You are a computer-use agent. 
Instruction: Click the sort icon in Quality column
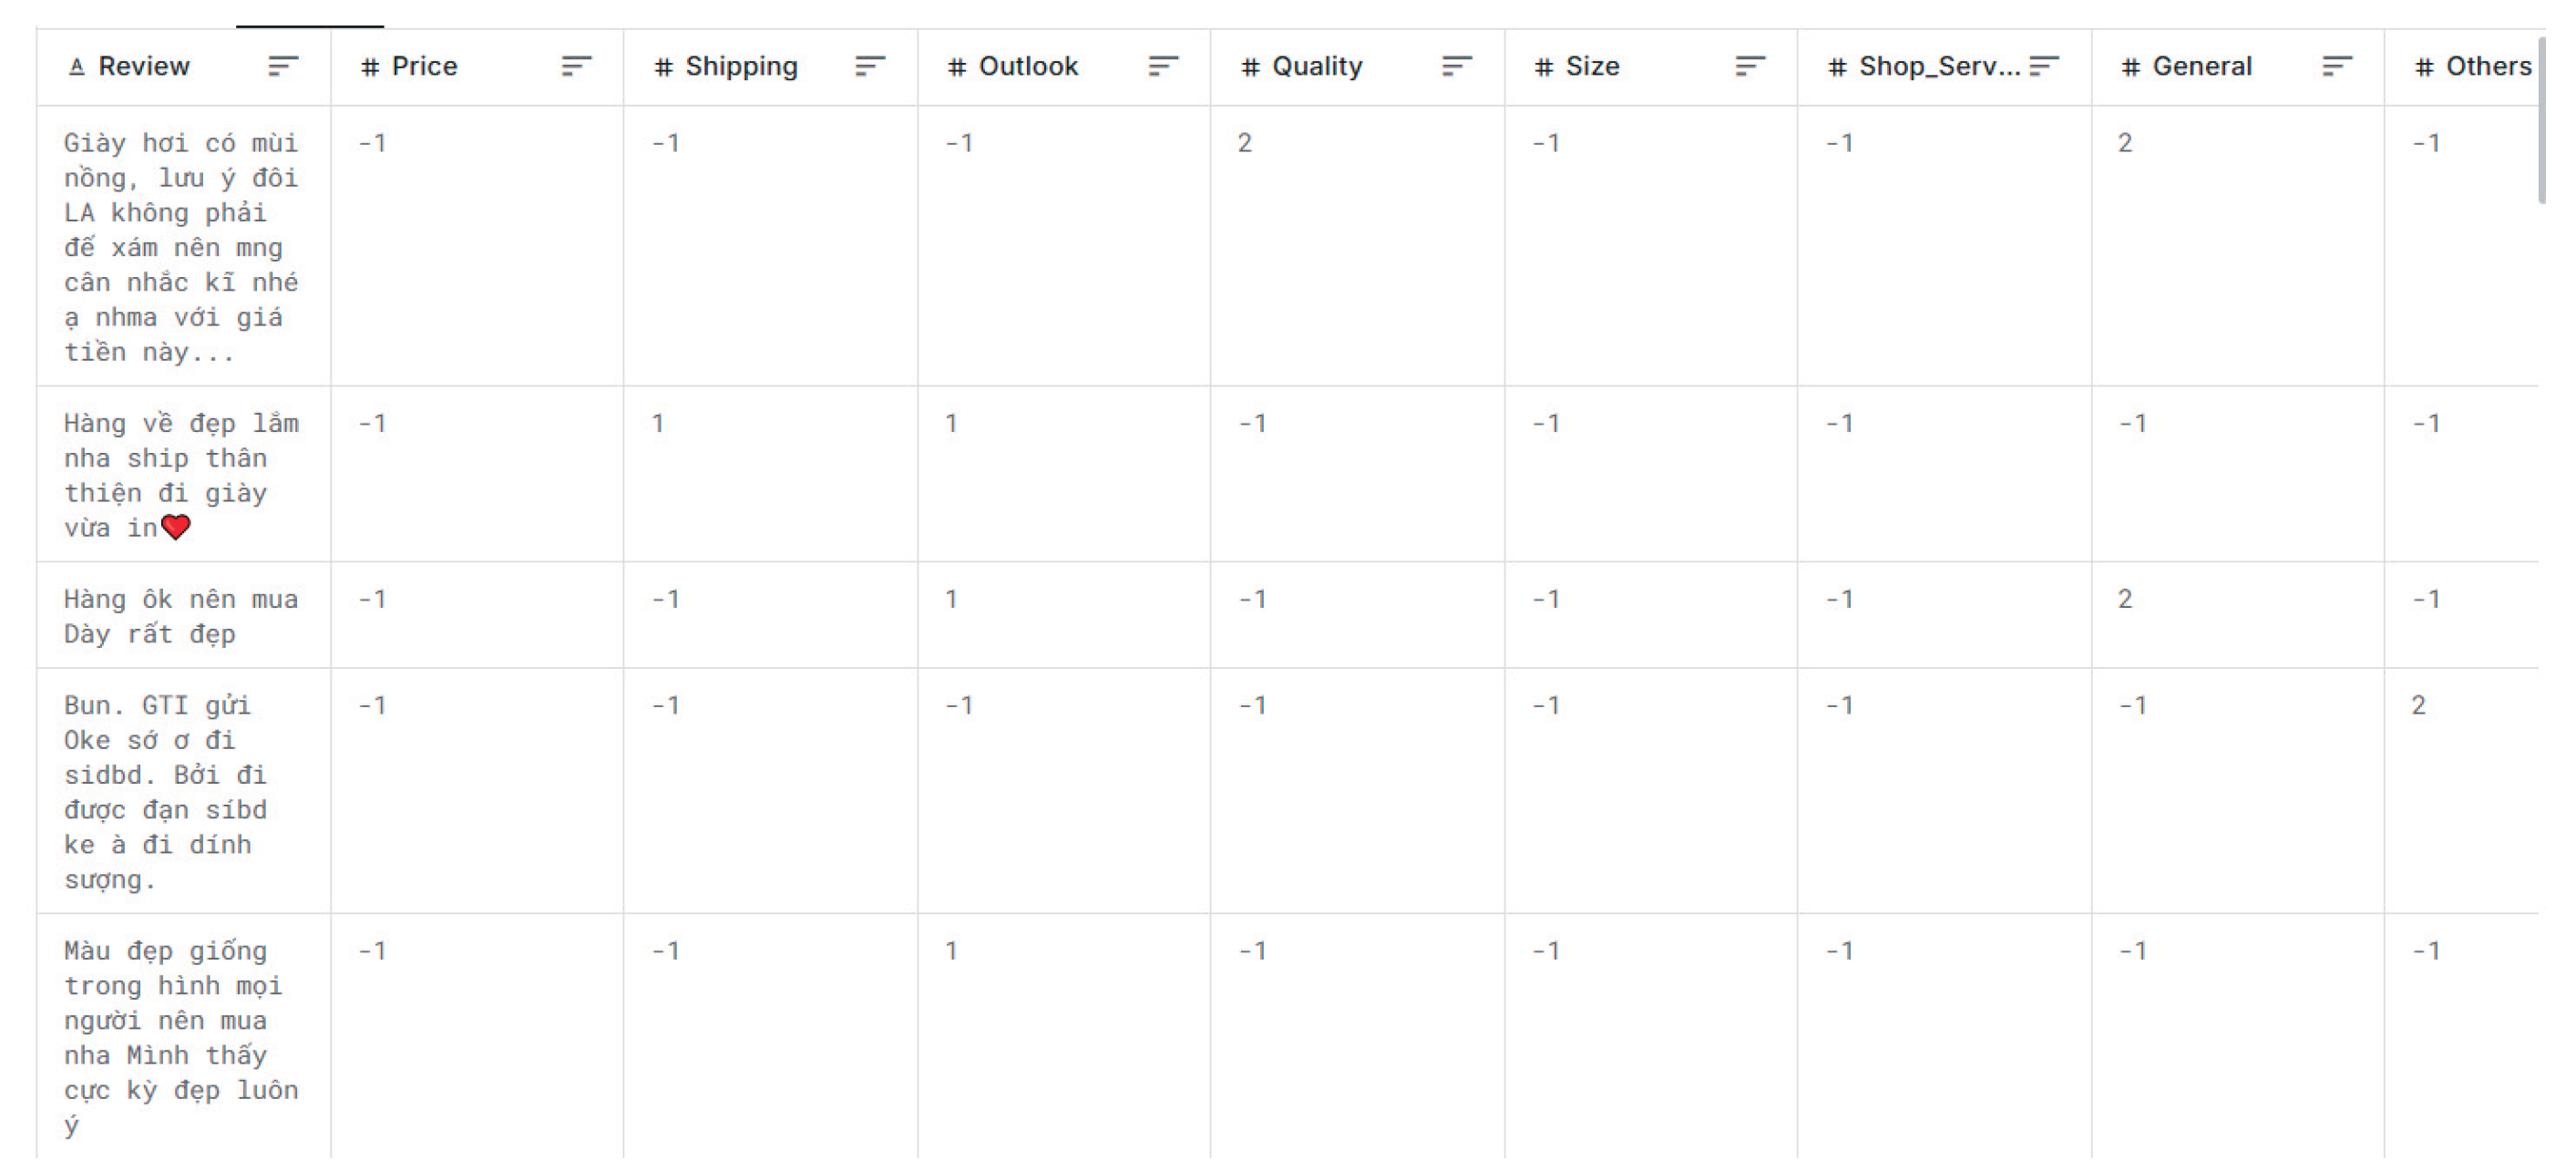tap(1457, 66)
